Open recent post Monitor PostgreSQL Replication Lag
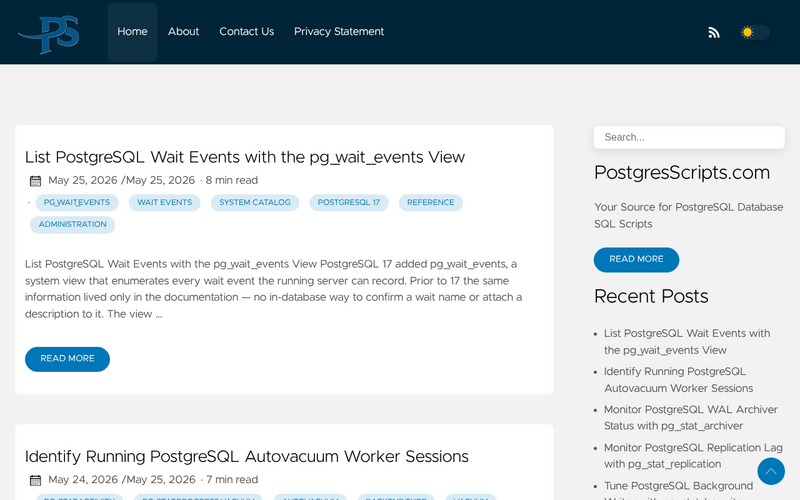Viewport: 800px width, 500px height. click(x=693, y=456)
